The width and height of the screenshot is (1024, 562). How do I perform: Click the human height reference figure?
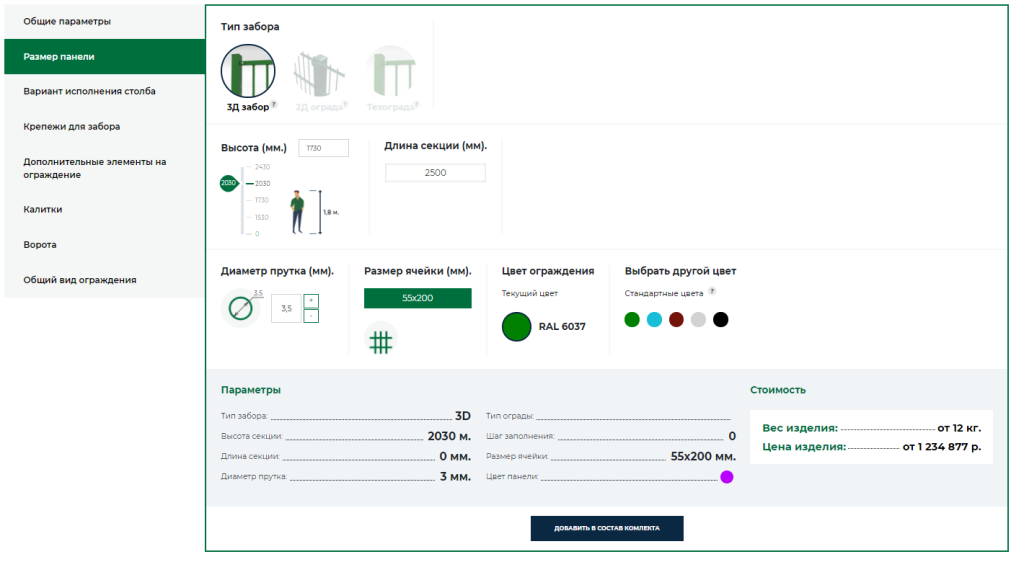tap(297, 212)
